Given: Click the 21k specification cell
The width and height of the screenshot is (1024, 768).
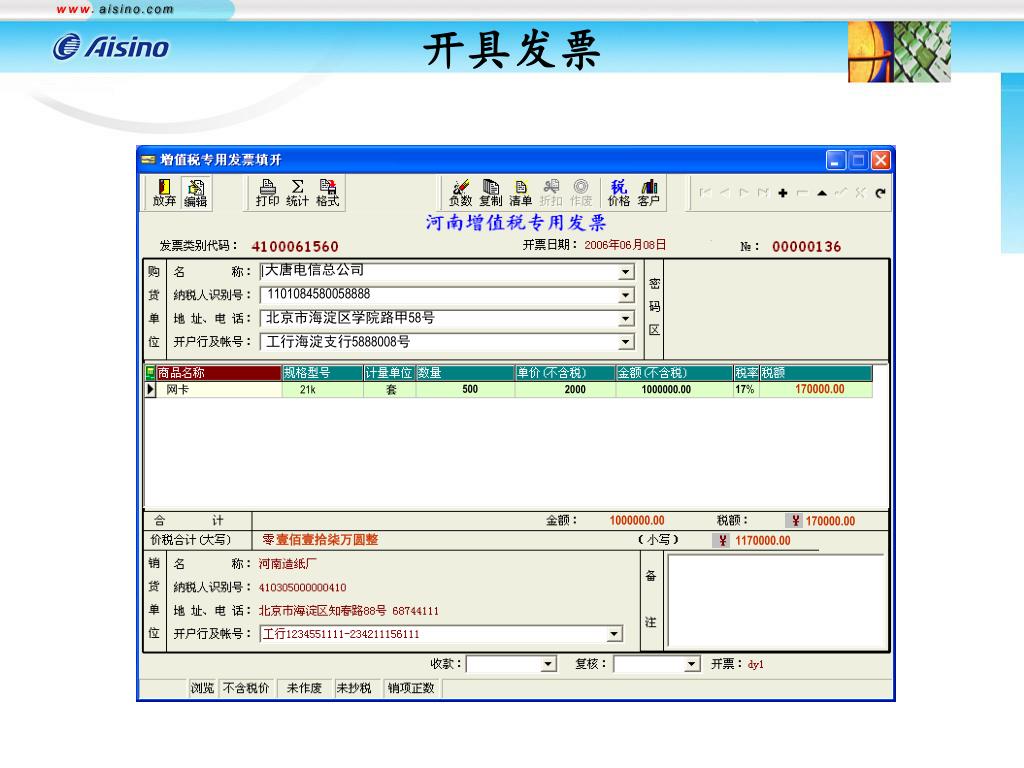Looking at the screenshot, I should point(323,389).
